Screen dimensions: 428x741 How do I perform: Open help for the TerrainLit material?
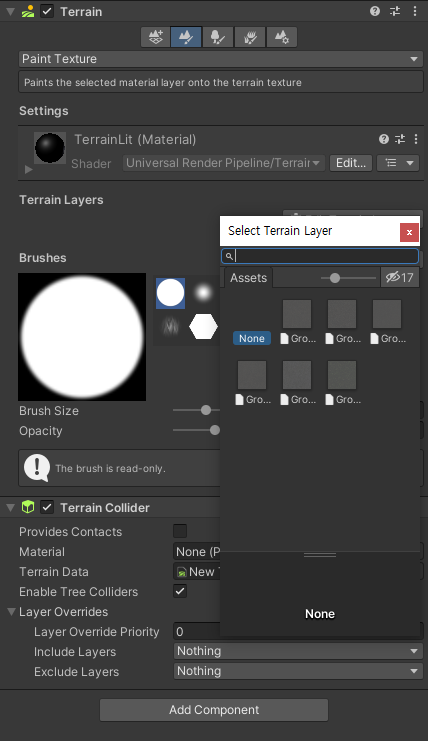coord(384,139)
